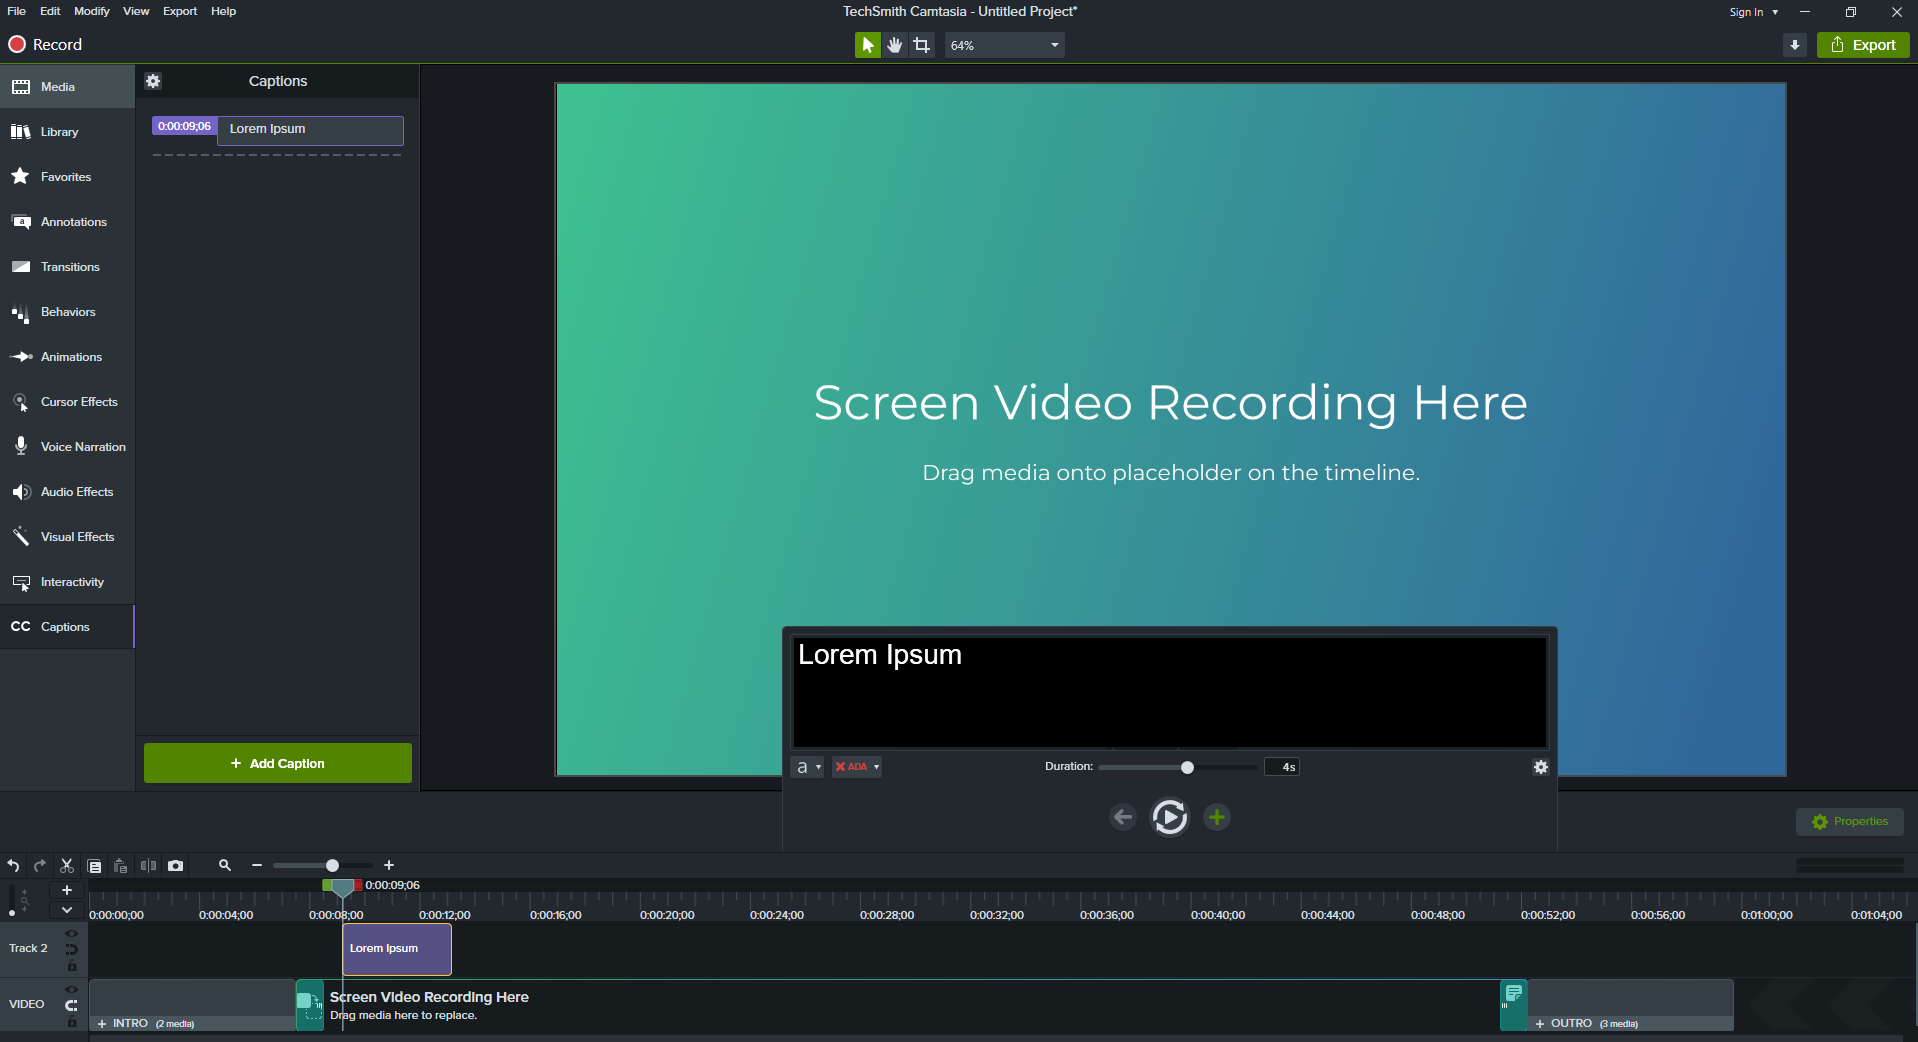Select the Cursor Effects panel
Viewport: 1918px width, 1042px height.
coord(67,401)
